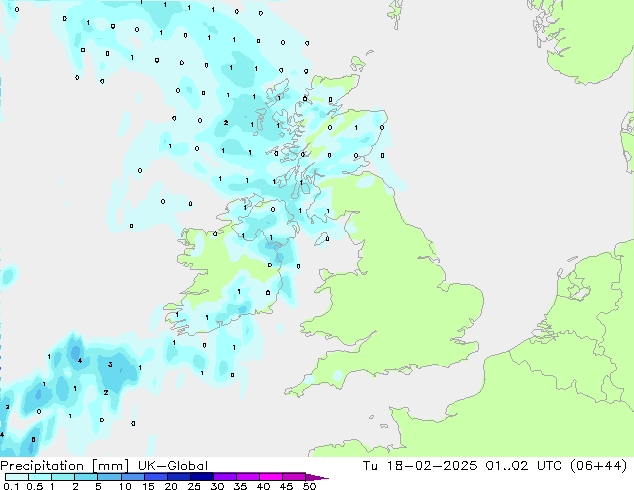Select the 1–2 mm legend swatch
The height and width of the screenshot is (490, 634).
(63, 477)
